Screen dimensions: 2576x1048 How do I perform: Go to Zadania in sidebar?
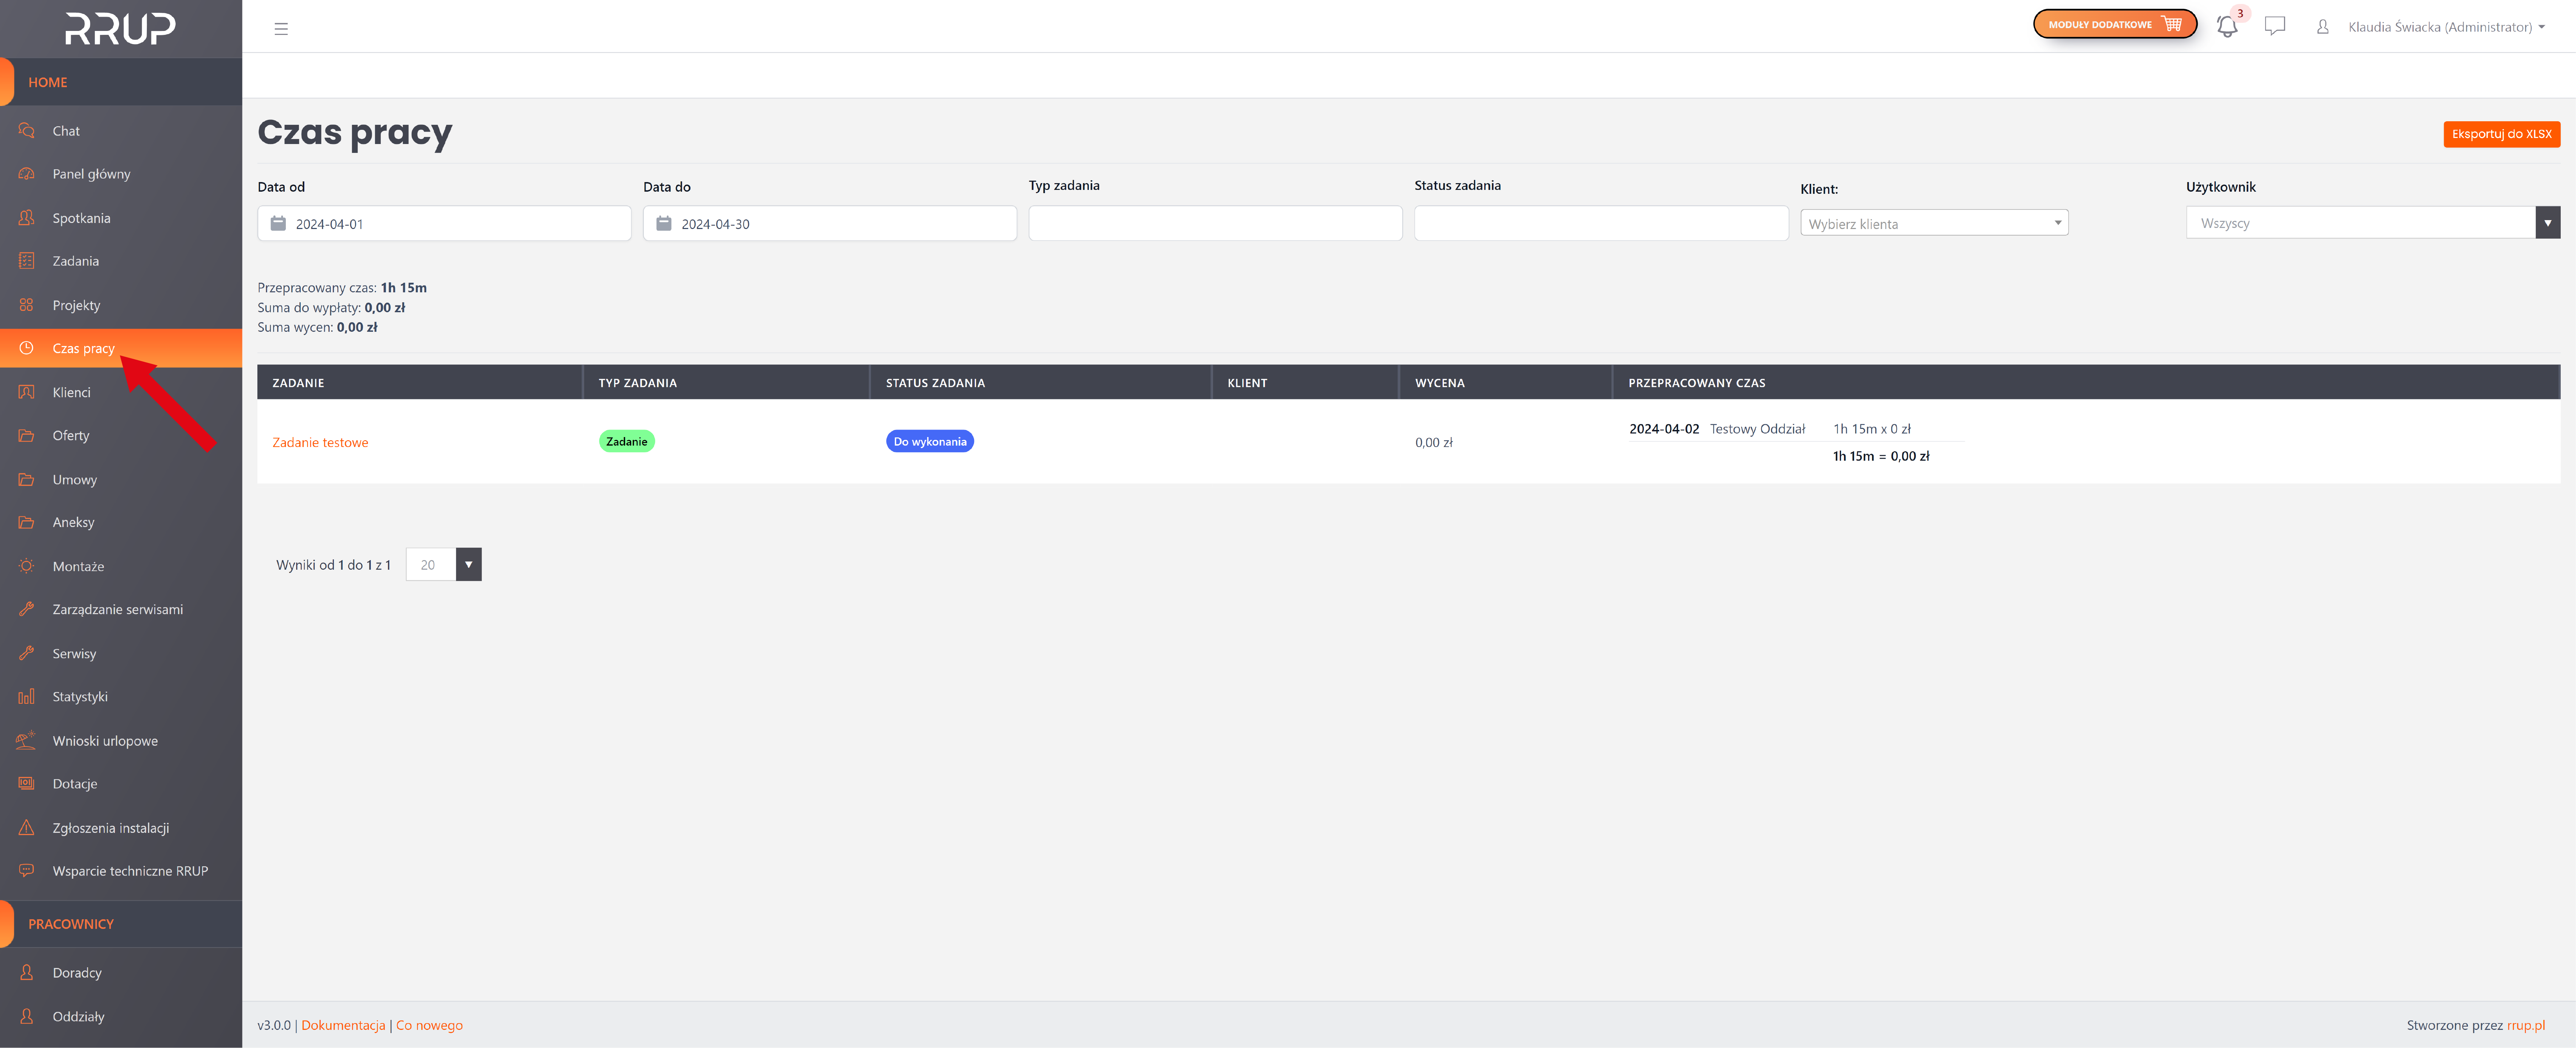click(75, 261)
